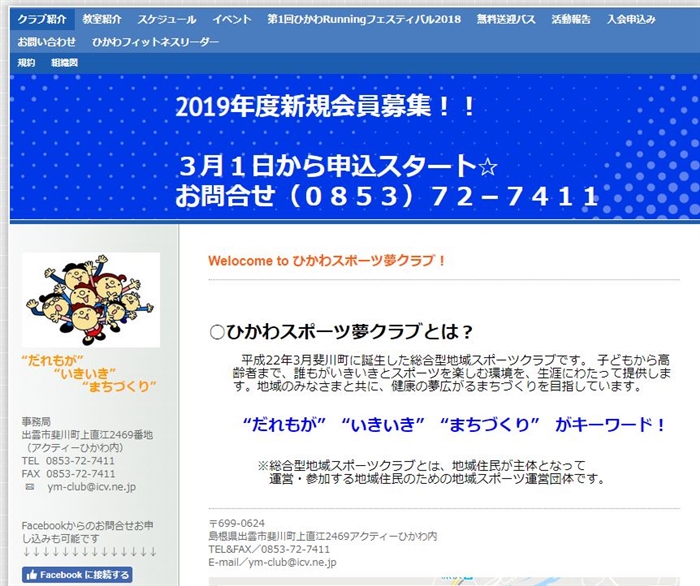The width and height of the screenshot is (700, 586).
Task: Click the blue がキーワード！ slogan line
Action: click(454, 424)
